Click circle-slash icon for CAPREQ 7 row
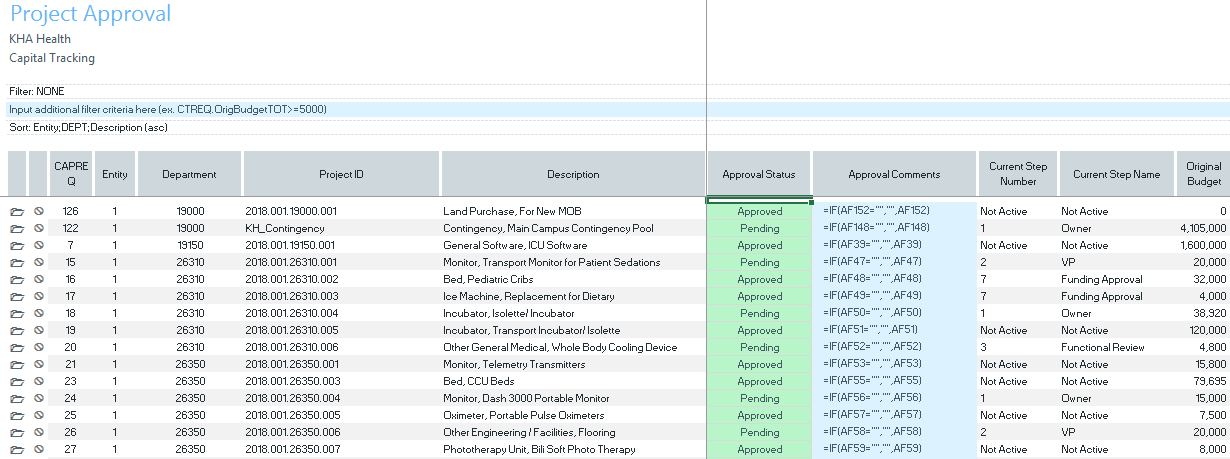 click(39, 246)
